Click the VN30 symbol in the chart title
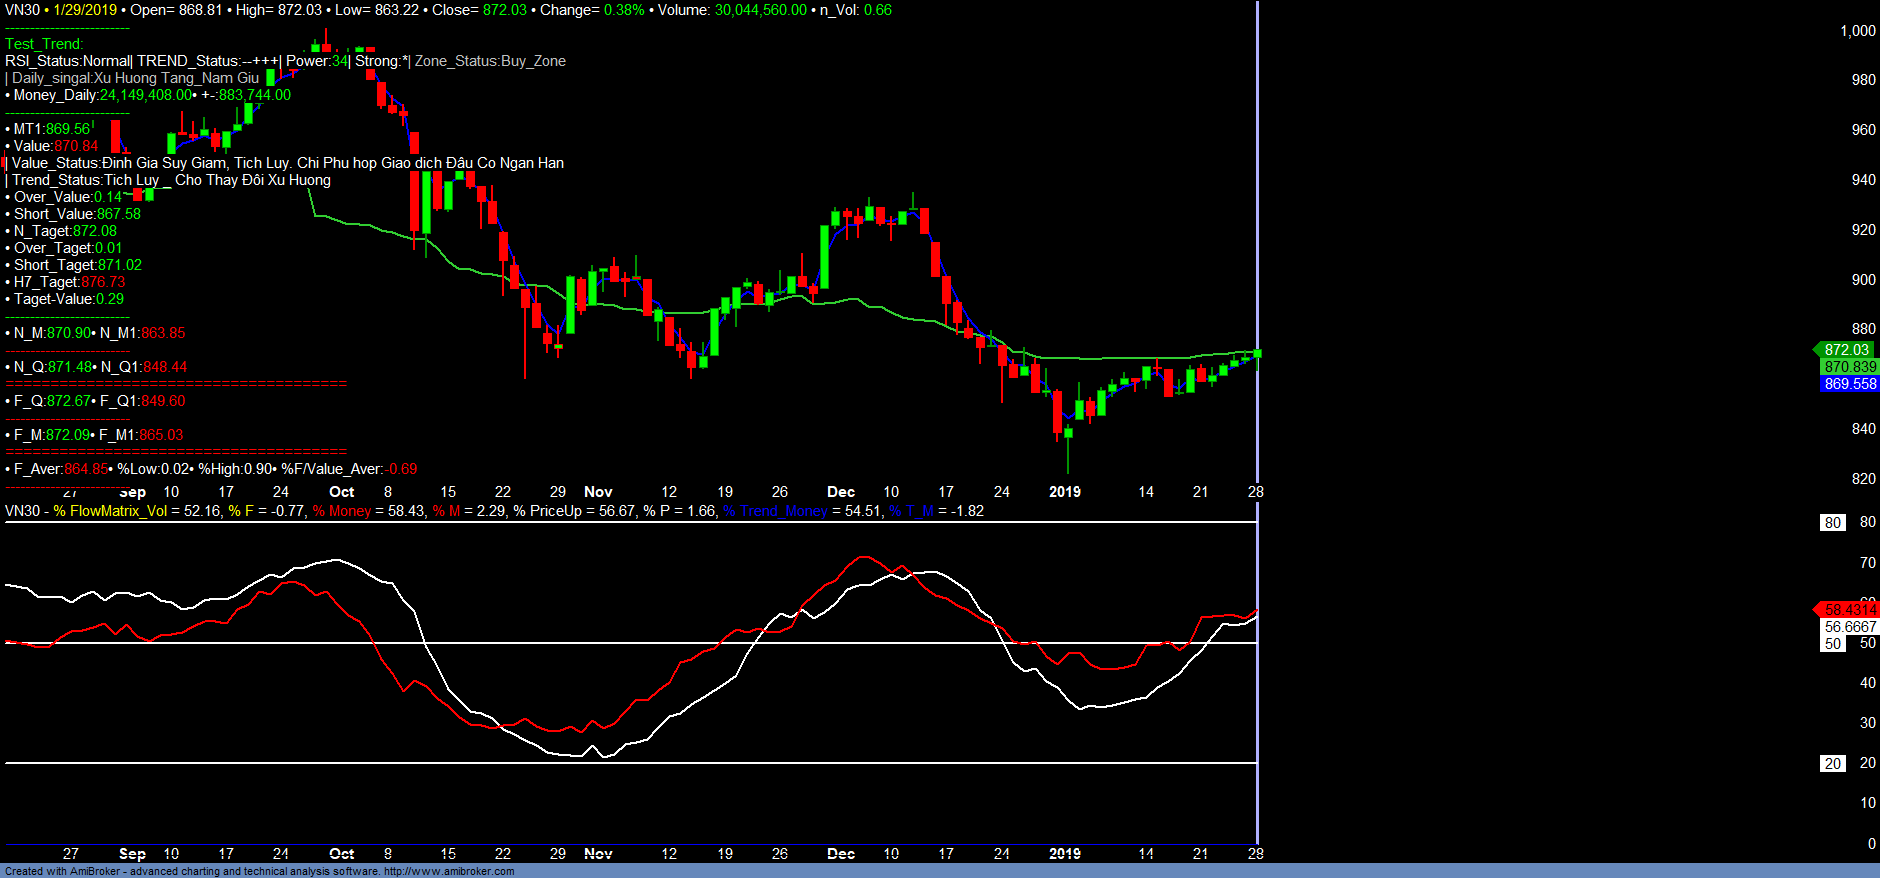 pyautogui.click(x=22, y=10)
